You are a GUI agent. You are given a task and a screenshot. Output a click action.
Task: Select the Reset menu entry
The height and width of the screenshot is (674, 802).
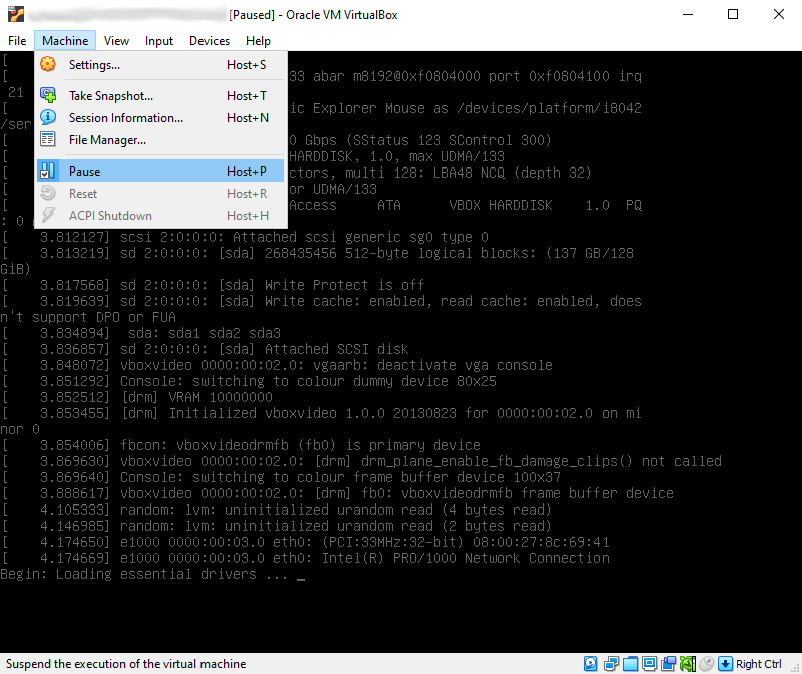pyautogui.click(x=160, y=193)
